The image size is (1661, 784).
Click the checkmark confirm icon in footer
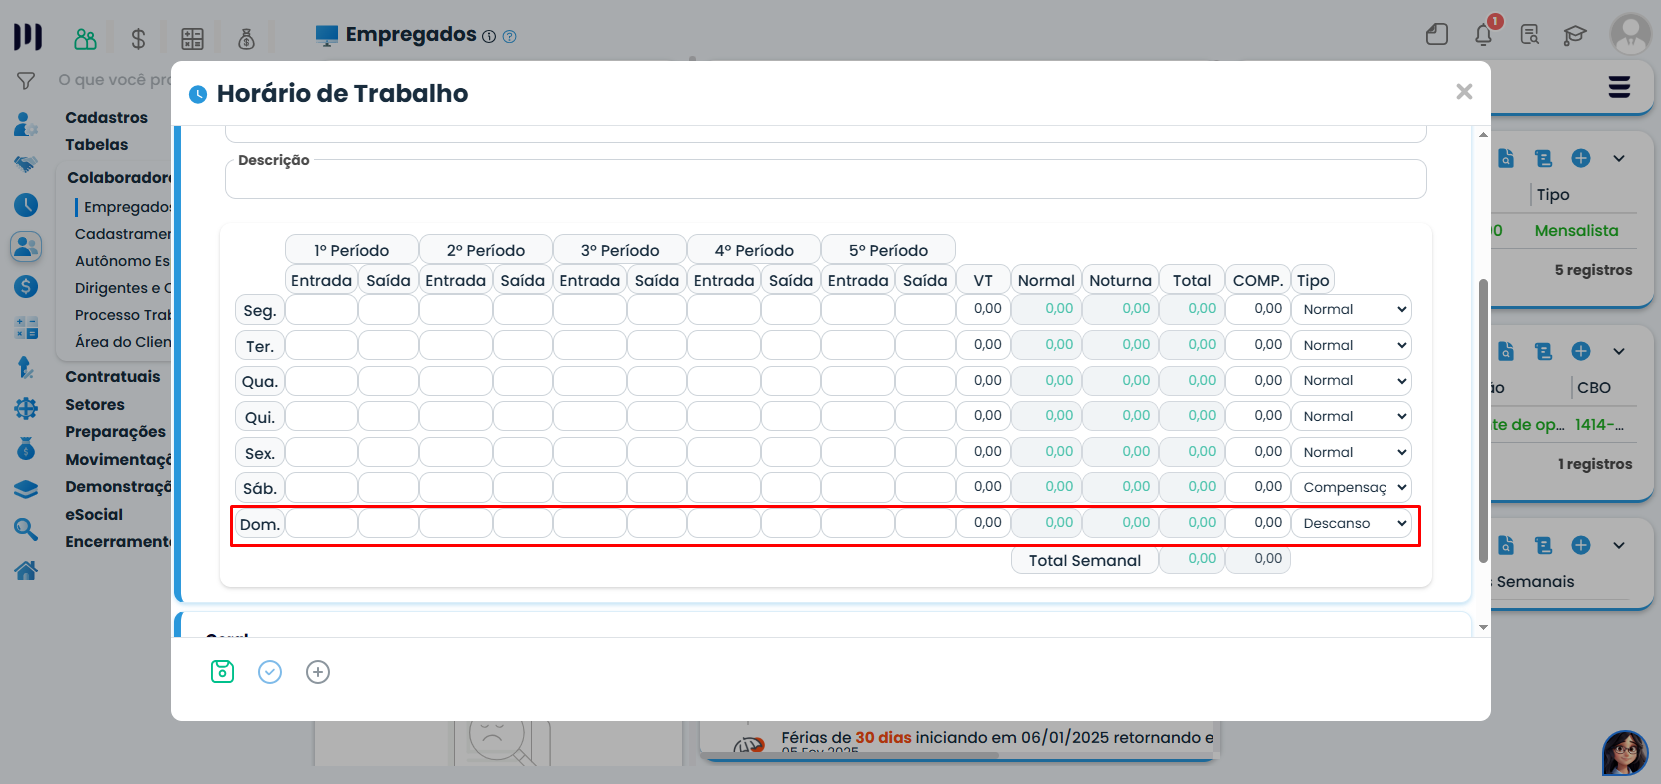tap(270, 672)
